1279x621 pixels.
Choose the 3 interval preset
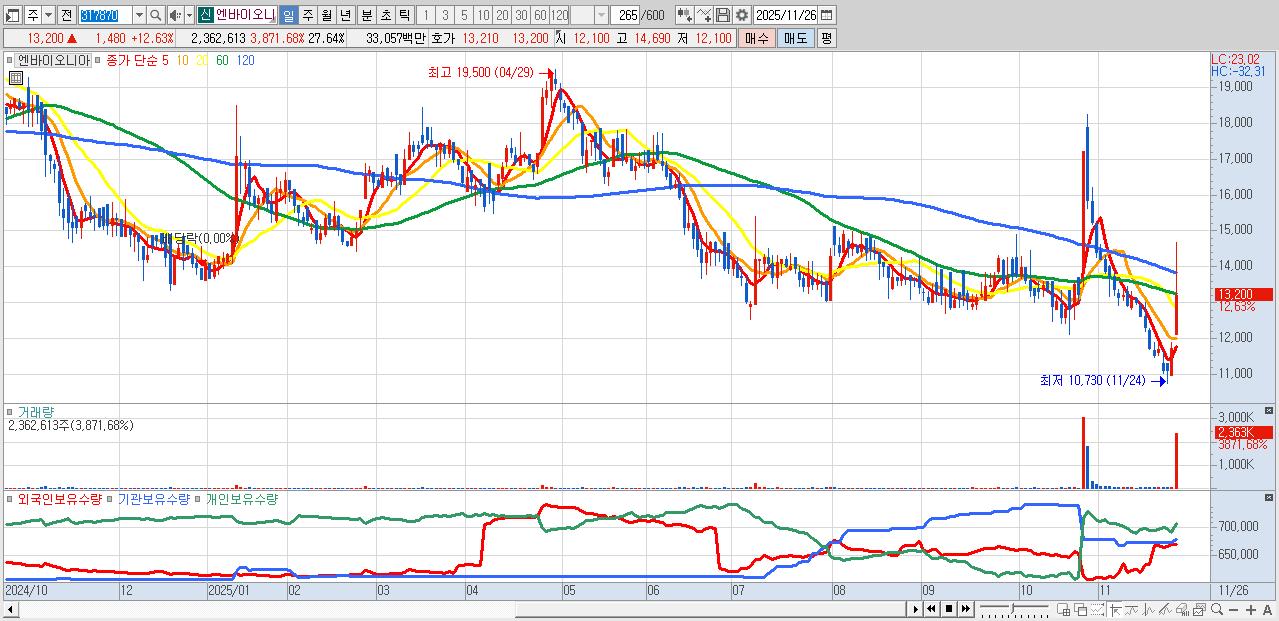[445, 15]
